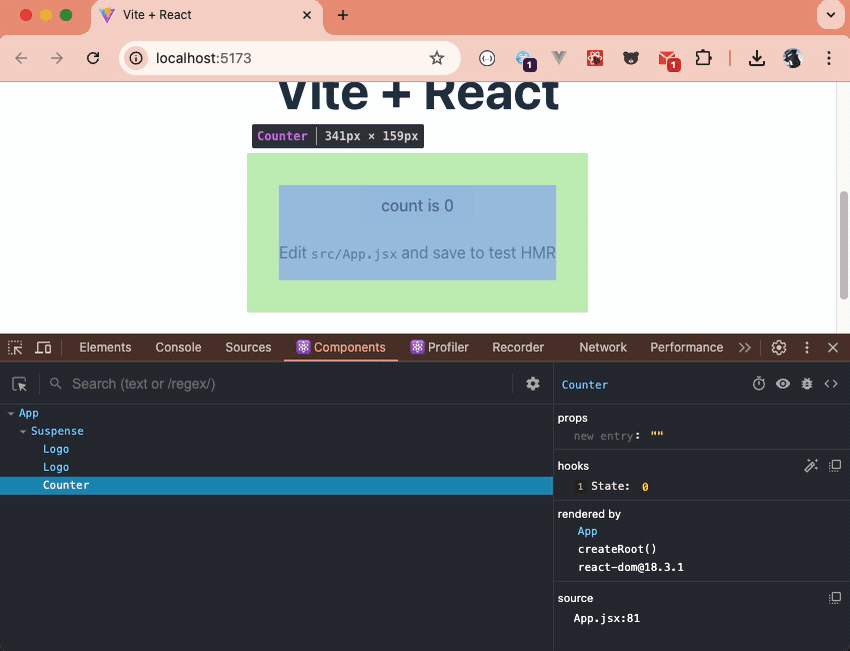The width and height of the screenshot is (850, 651).
Task: Open the Downloads panel
Action: point(757,58)
